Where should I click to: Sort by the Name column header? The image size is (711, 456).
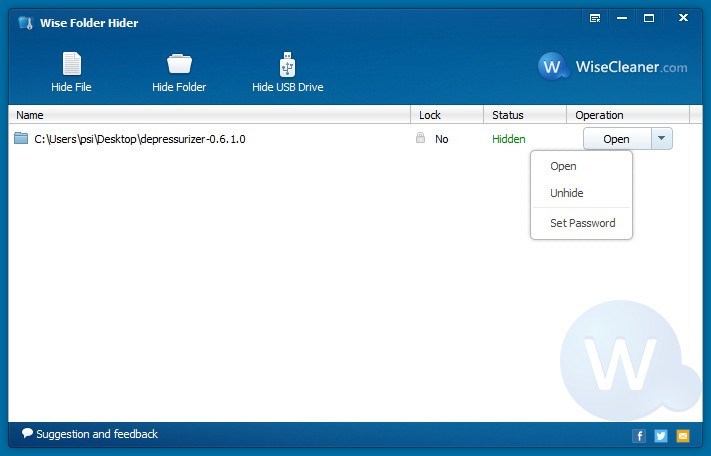point(209,115)
